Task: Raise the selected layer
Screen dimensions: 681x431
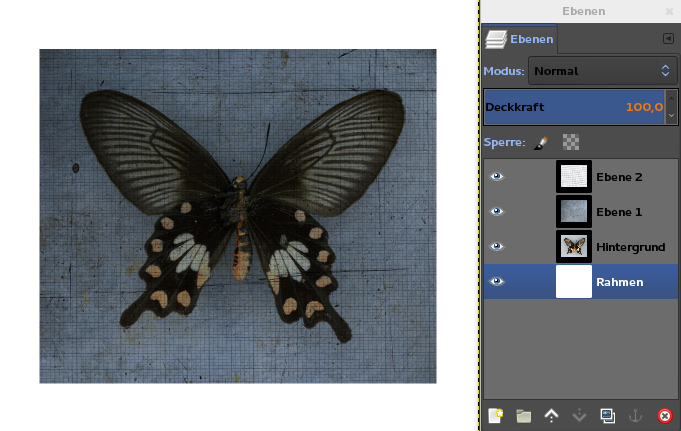Action: click(552, 416)
